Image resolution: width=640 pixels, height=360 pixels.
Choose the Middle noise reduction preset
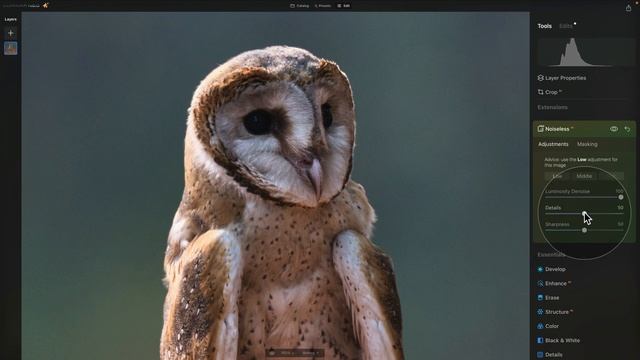584,176
